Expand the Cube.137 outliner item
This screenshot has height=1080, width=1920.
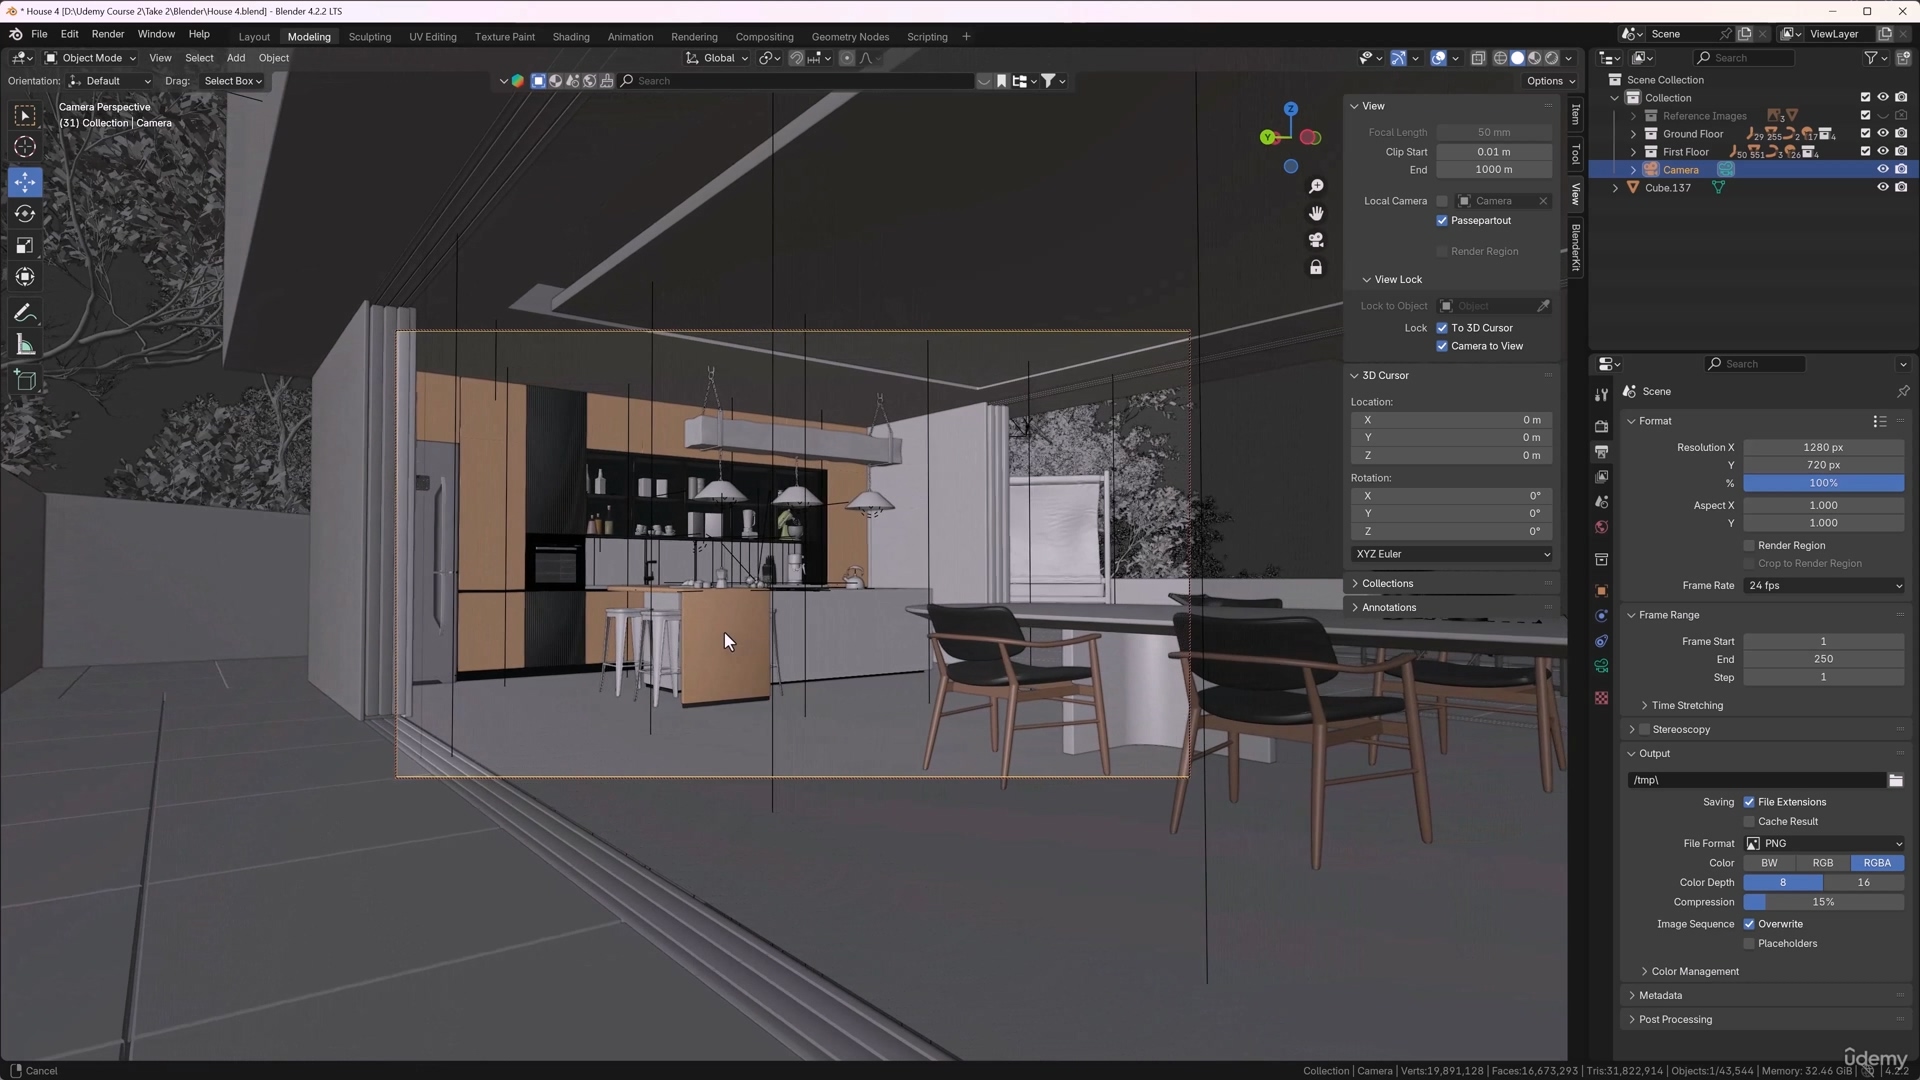point(1615,188)
